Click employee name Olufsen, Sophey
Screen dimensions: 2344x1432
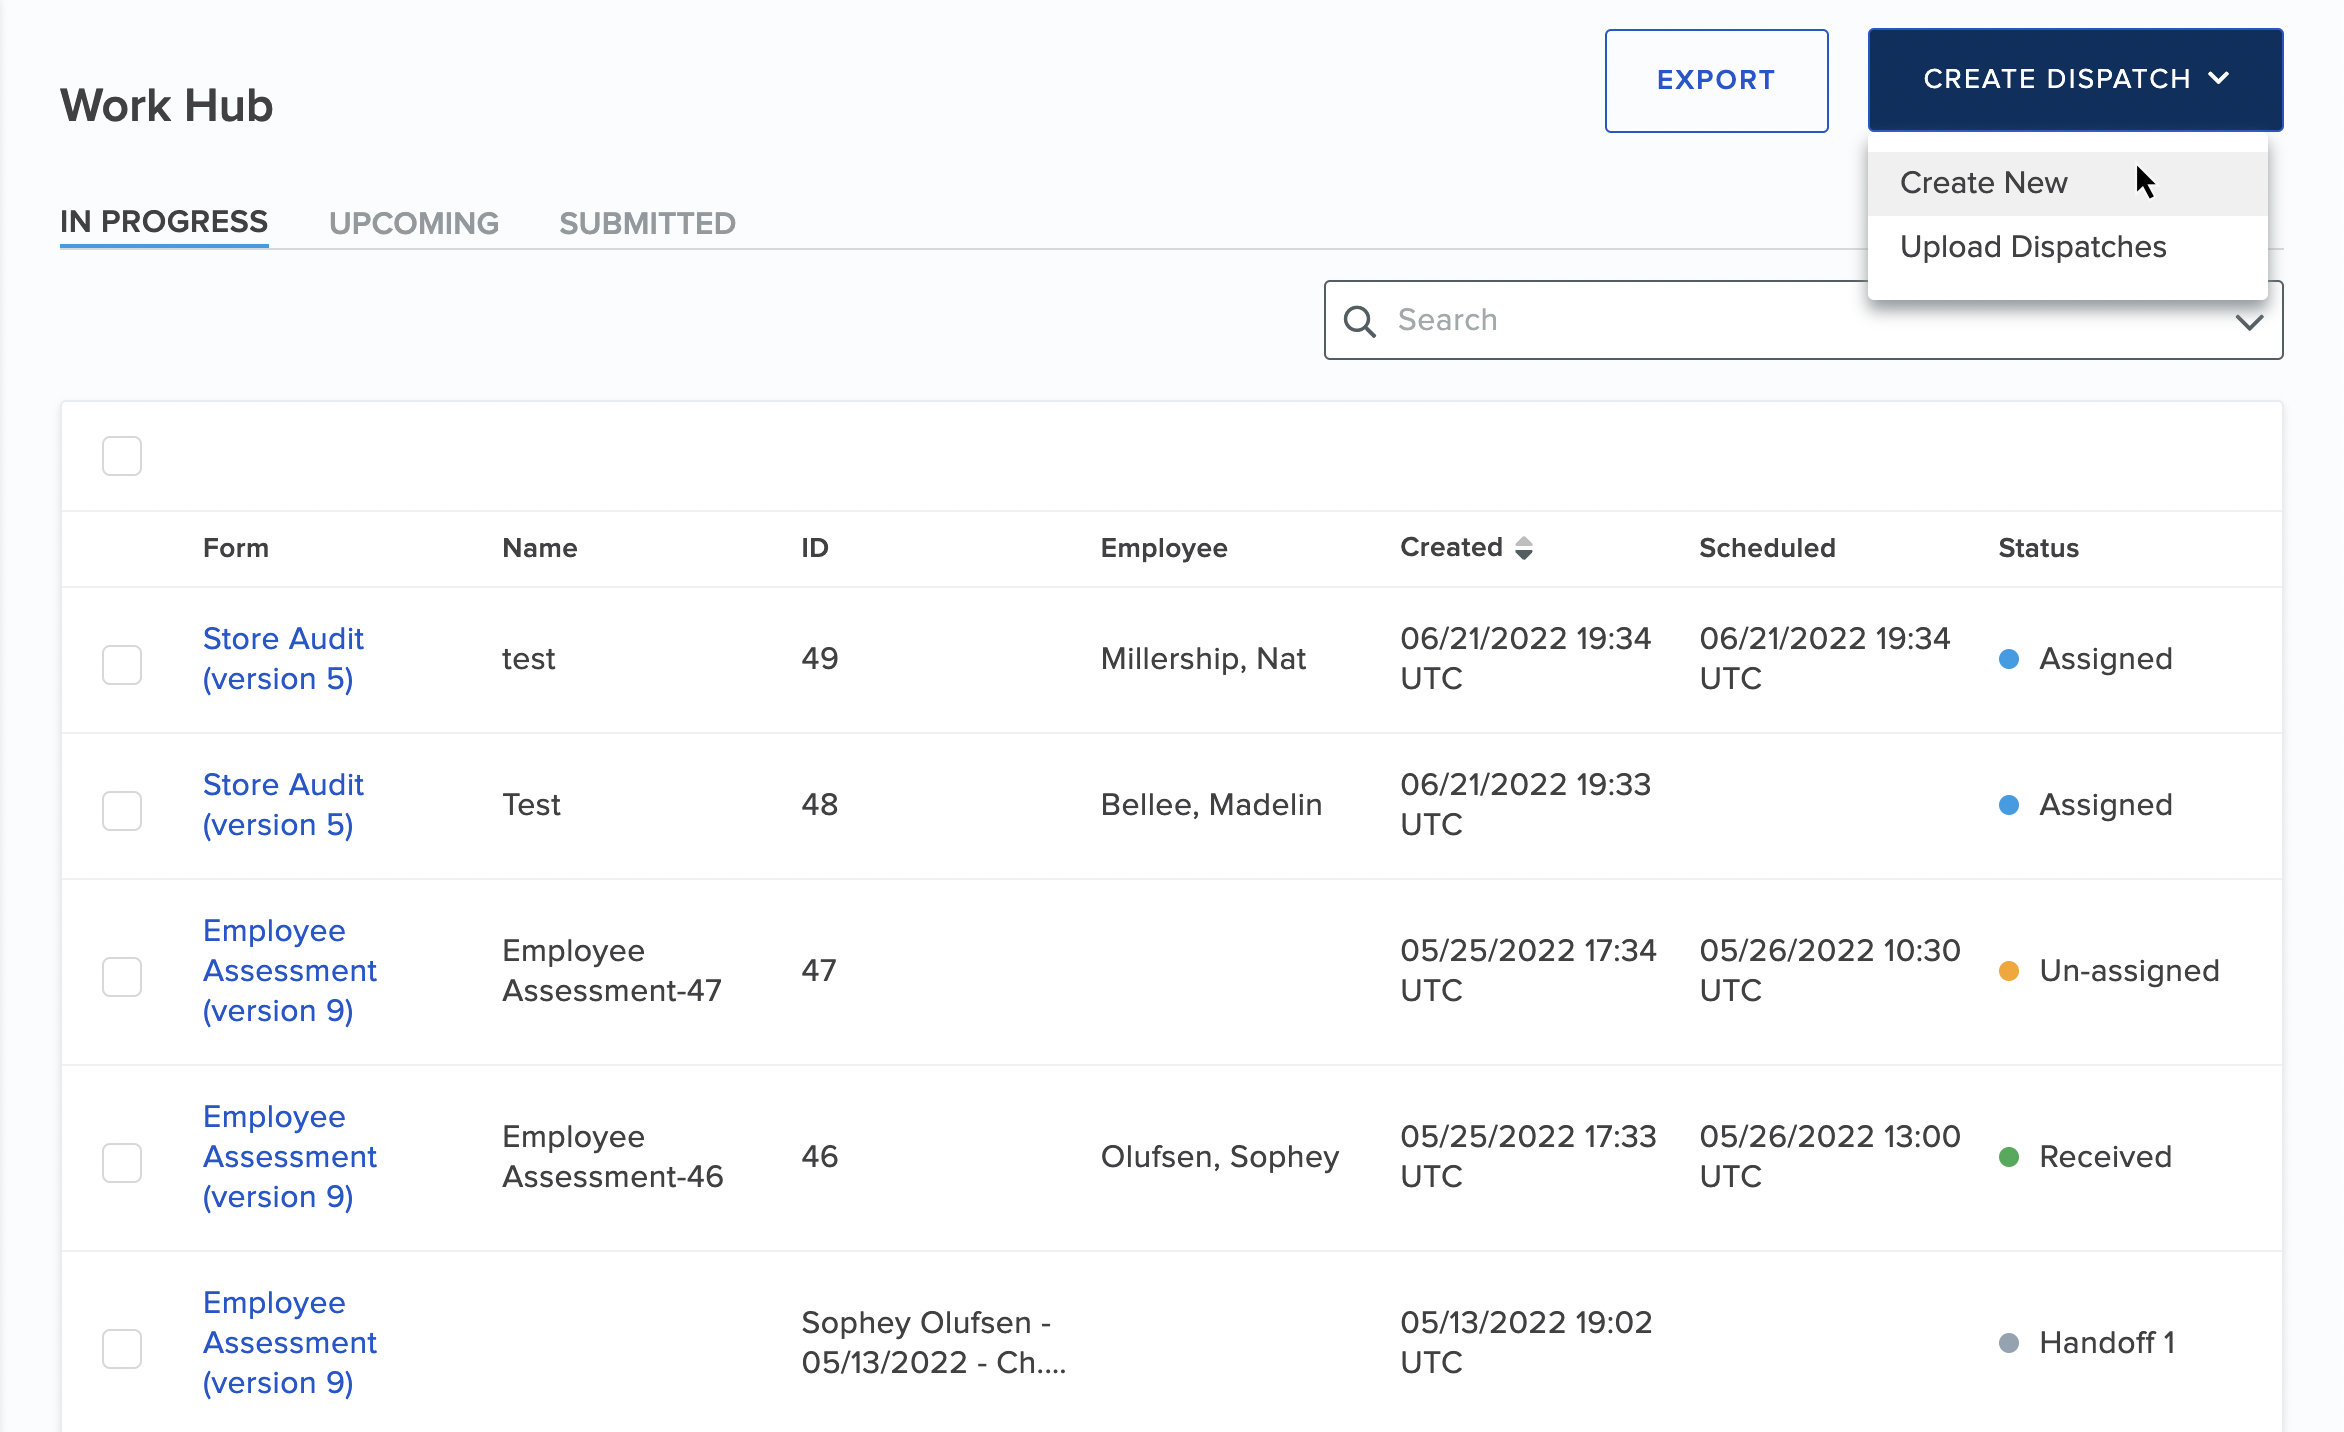[x=1219, y=1157]
